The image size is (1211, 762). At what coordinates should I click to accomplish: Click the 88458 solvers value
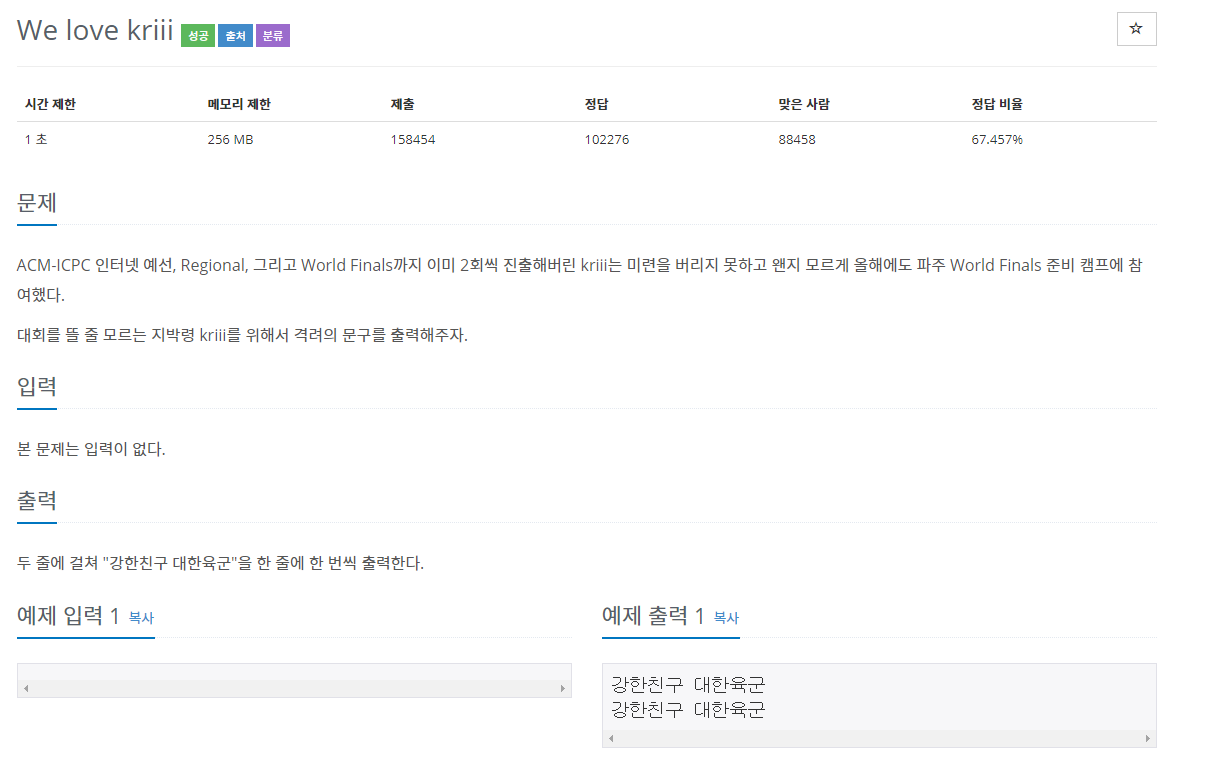click(x=797, y=140)
